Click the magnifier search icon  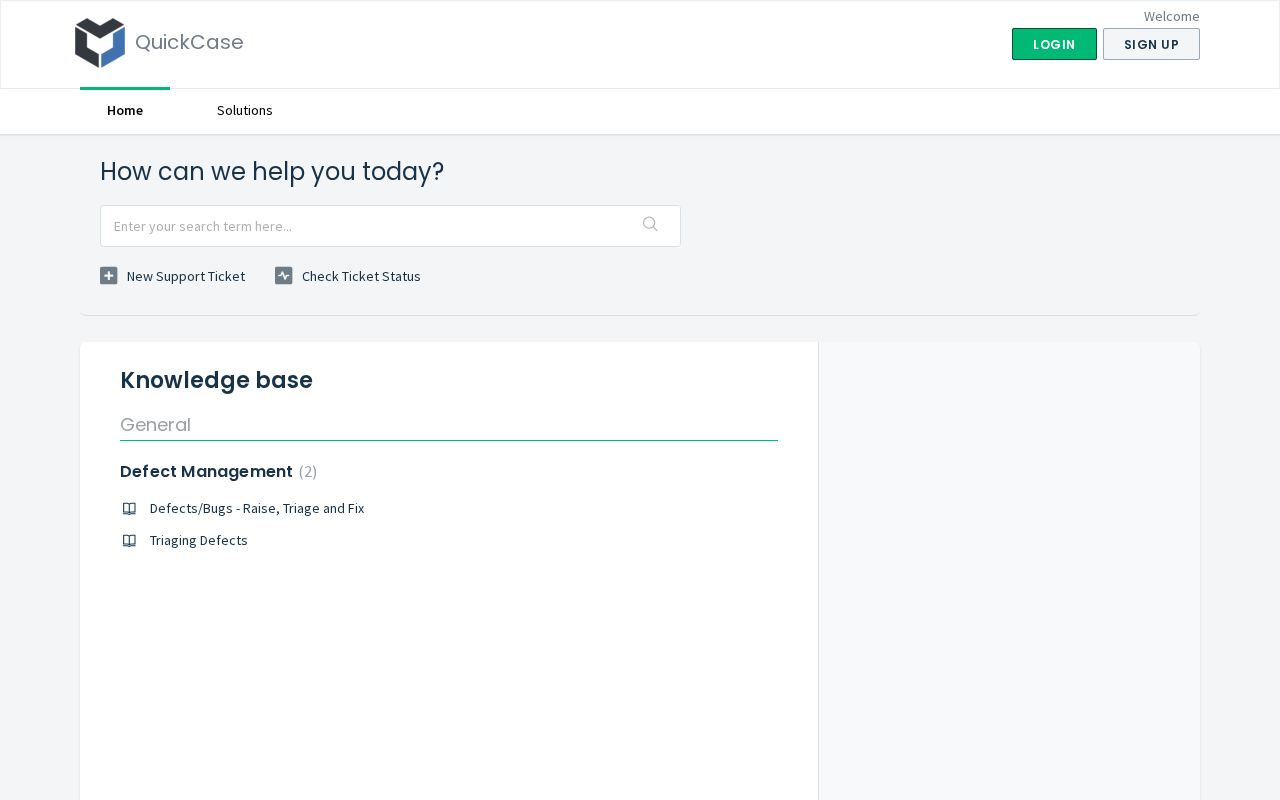click(x=650, y=225)
